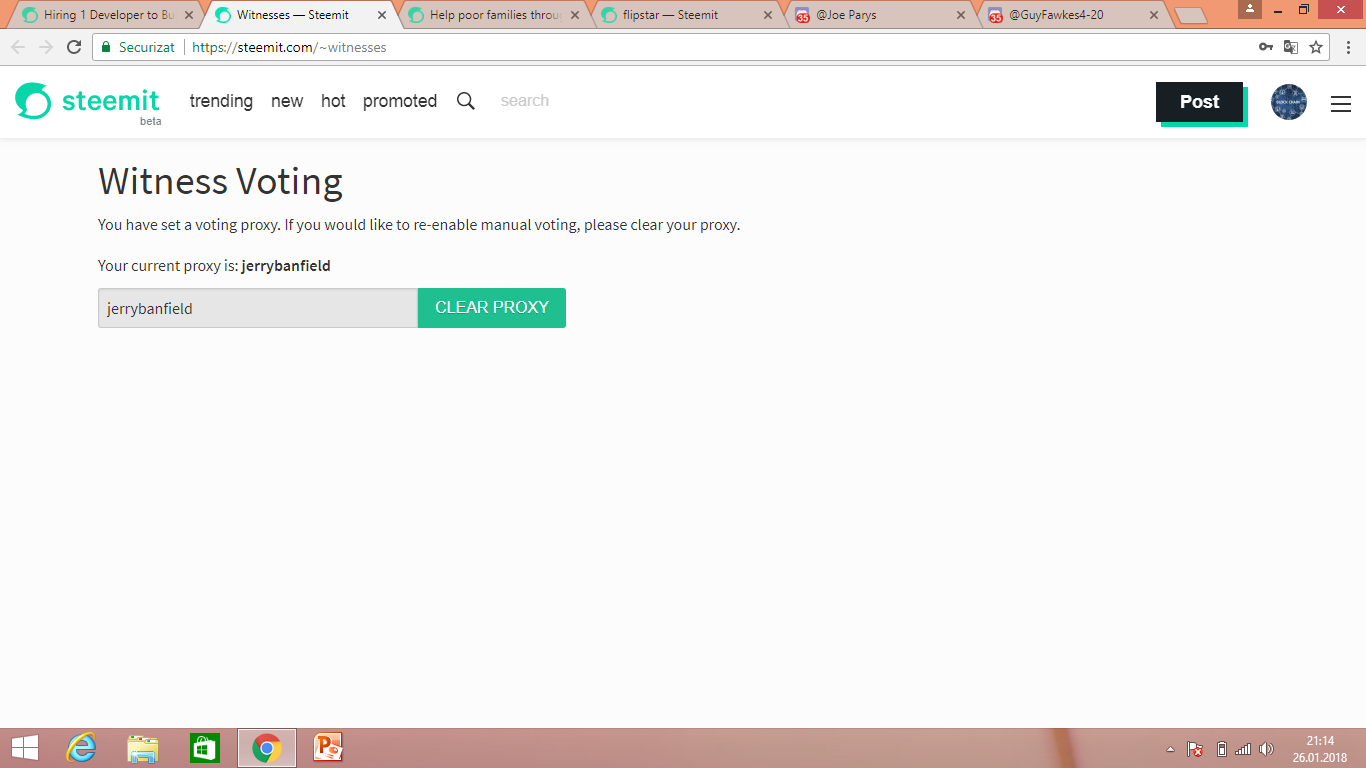Click the green padlock security icon
This screenshot has width=1366, height=768.
click(106, 47)
